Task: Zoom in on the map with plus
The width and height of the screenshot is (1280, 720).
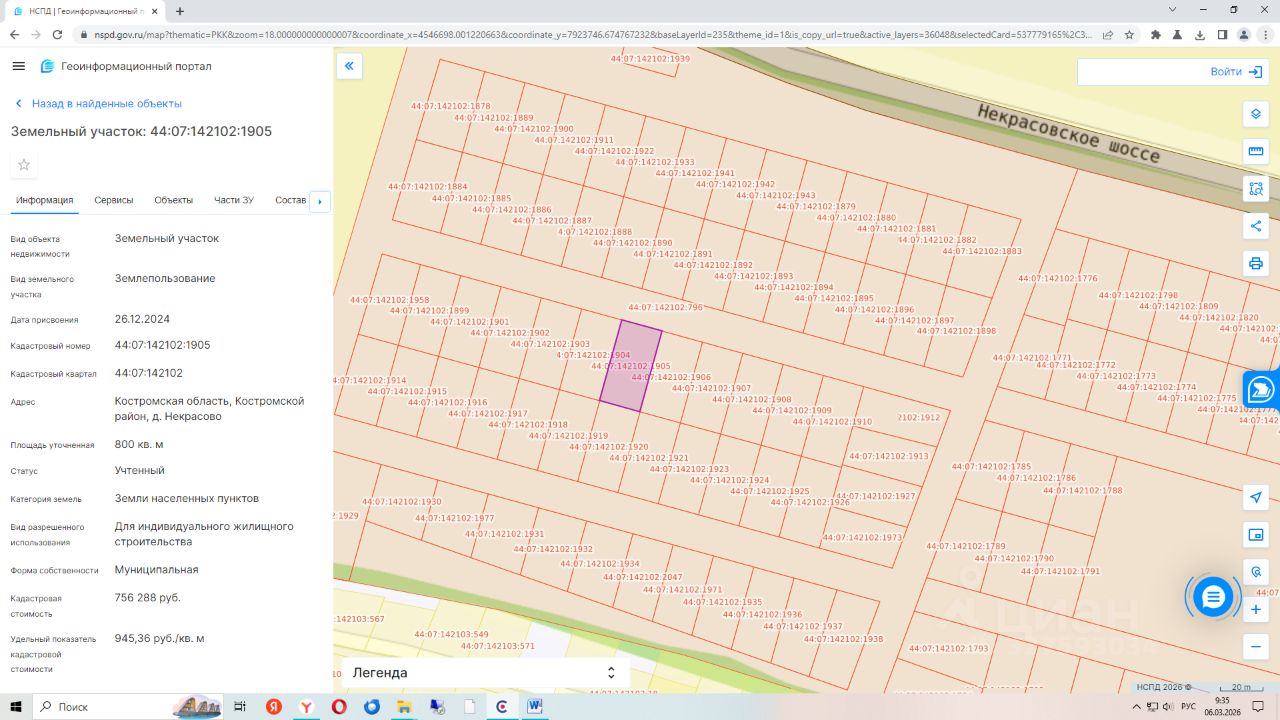Action: click(1256, 609)
